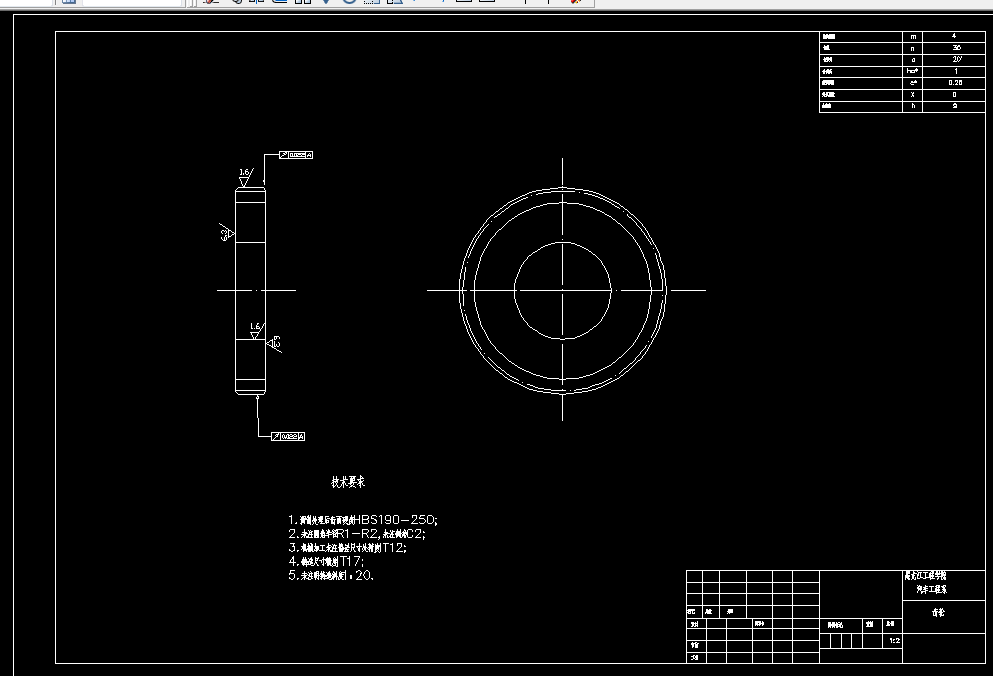The height and width of the screenshot is (676, 993).
Task: Click the lower 1.6 surface roughness symbol
Action: pyautogui.click(x=256, y=331)
